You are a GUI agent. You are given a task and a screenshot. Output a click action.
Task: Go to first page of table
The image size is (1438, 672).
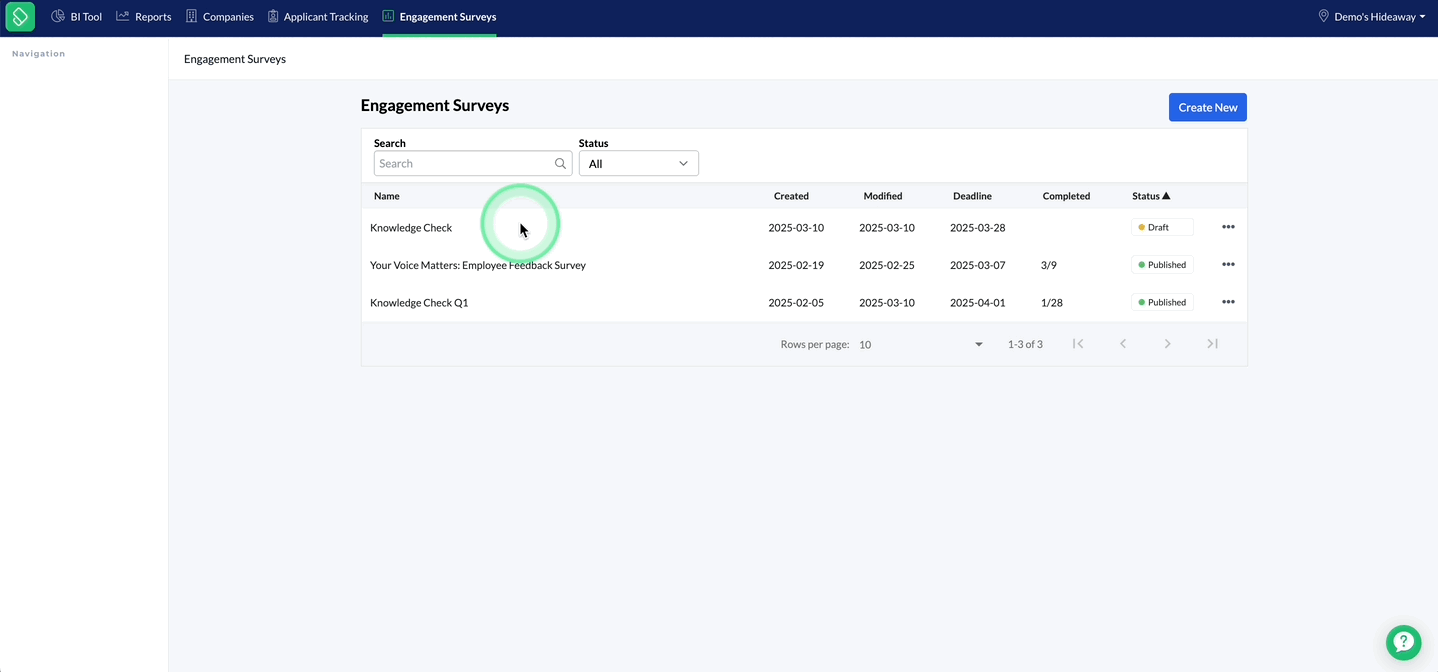point(1078,344)
